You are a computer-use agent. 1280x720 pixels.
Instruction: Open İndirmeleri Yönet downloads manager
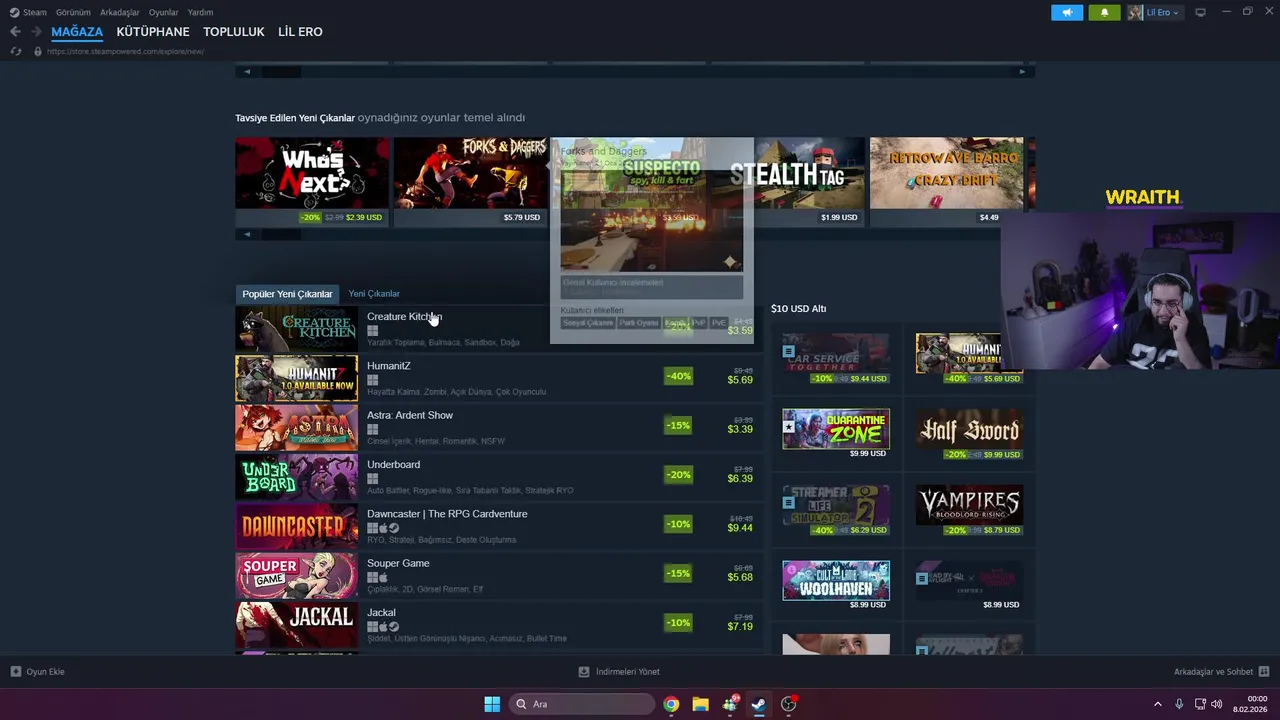click(619, 672)
